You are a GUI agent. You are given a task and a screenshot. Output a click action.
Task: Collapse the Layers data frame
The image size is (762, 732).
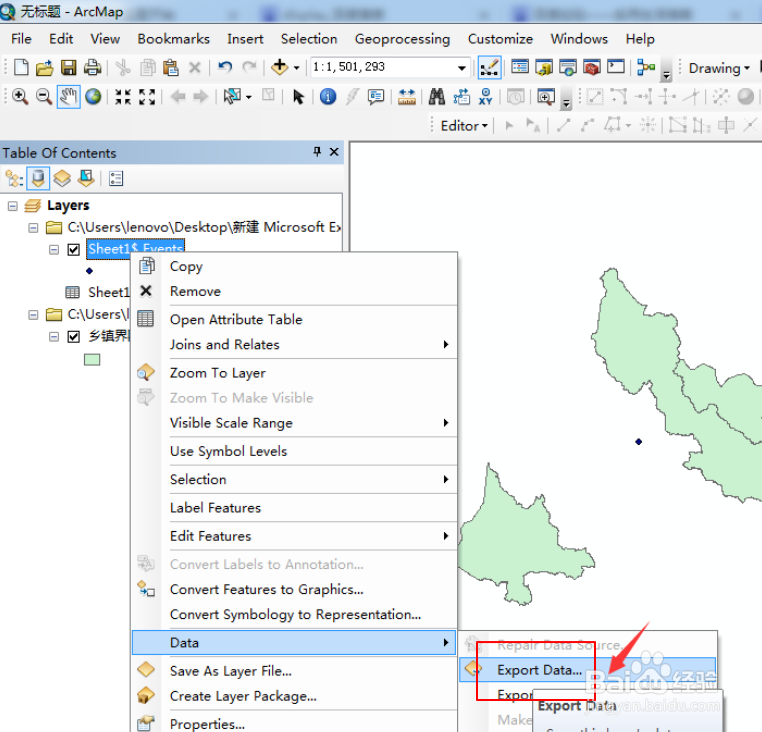pos(13,206)
